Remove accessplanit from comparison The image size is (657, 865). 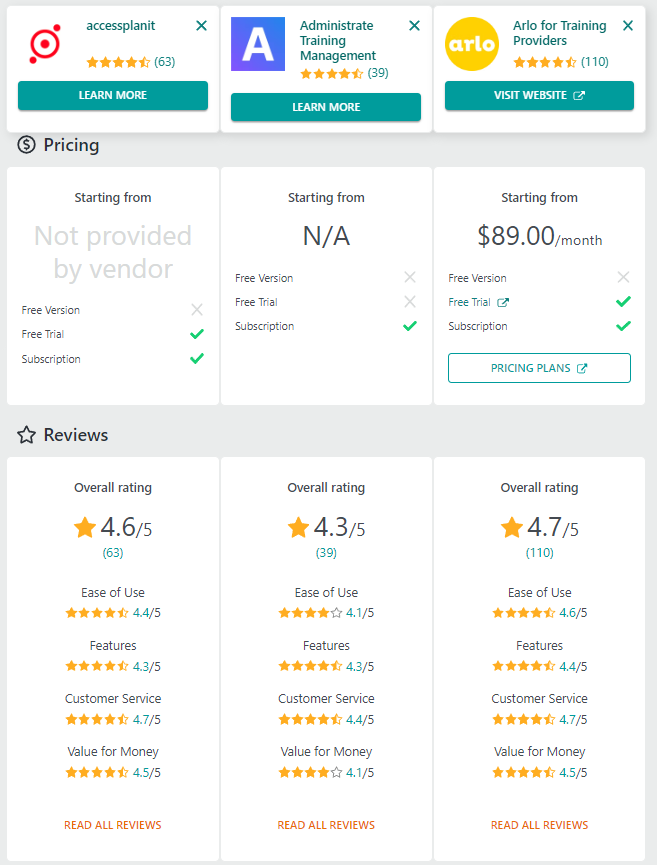(202, 26)
